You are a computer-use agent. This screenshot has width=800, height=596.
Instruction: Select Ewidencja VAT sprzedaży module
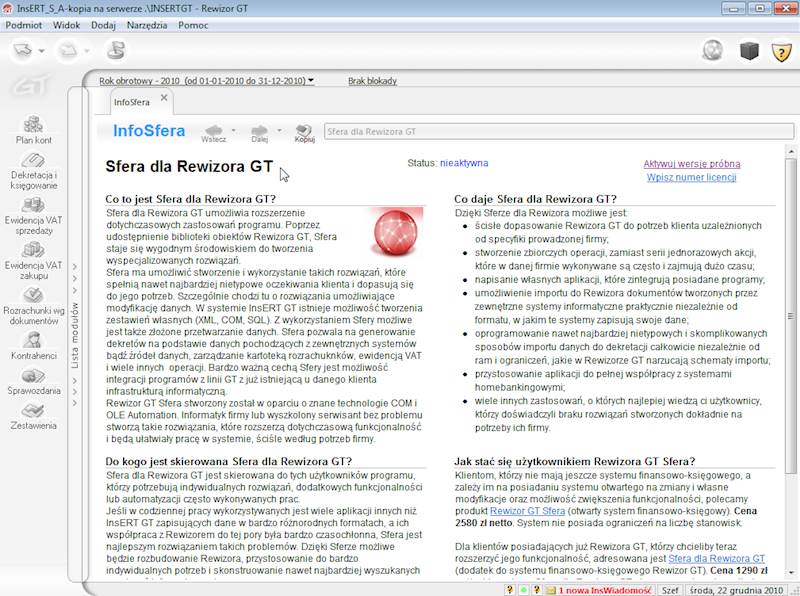pyautogui.click(x=34, y=216)
